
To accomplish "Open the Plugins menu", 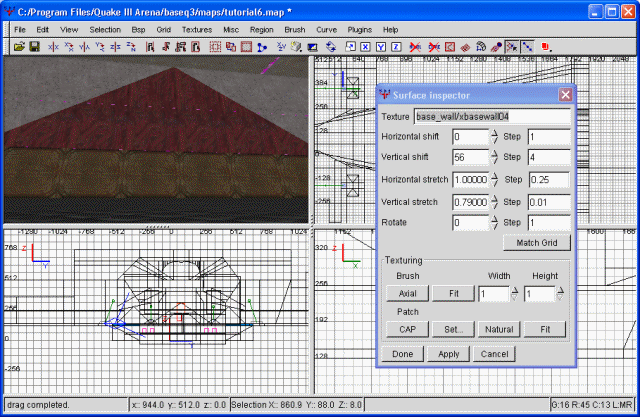I will [x=360, y=30].
